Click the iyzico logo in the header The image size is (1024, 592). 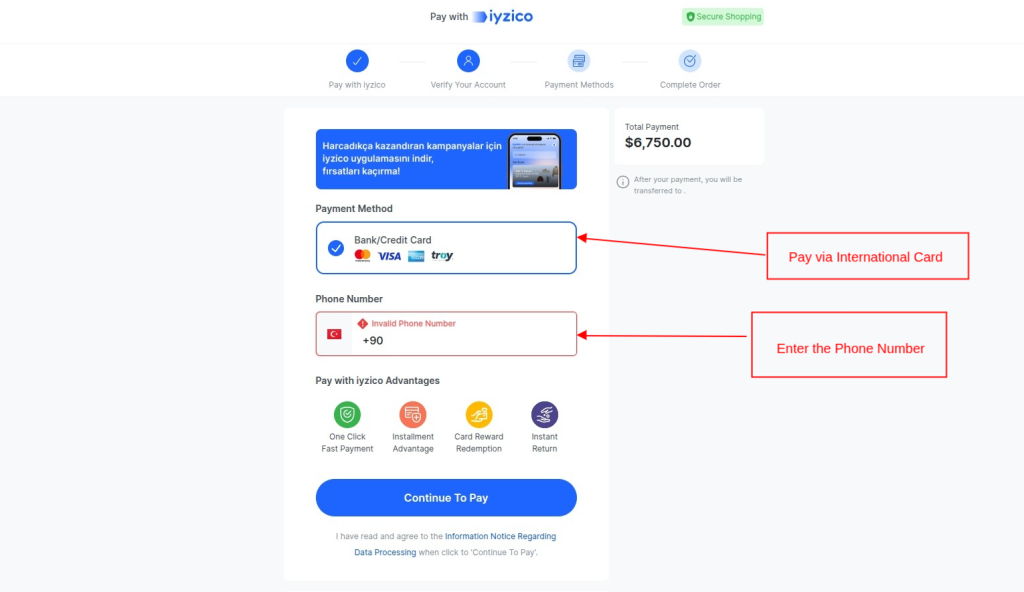(503, 16)
